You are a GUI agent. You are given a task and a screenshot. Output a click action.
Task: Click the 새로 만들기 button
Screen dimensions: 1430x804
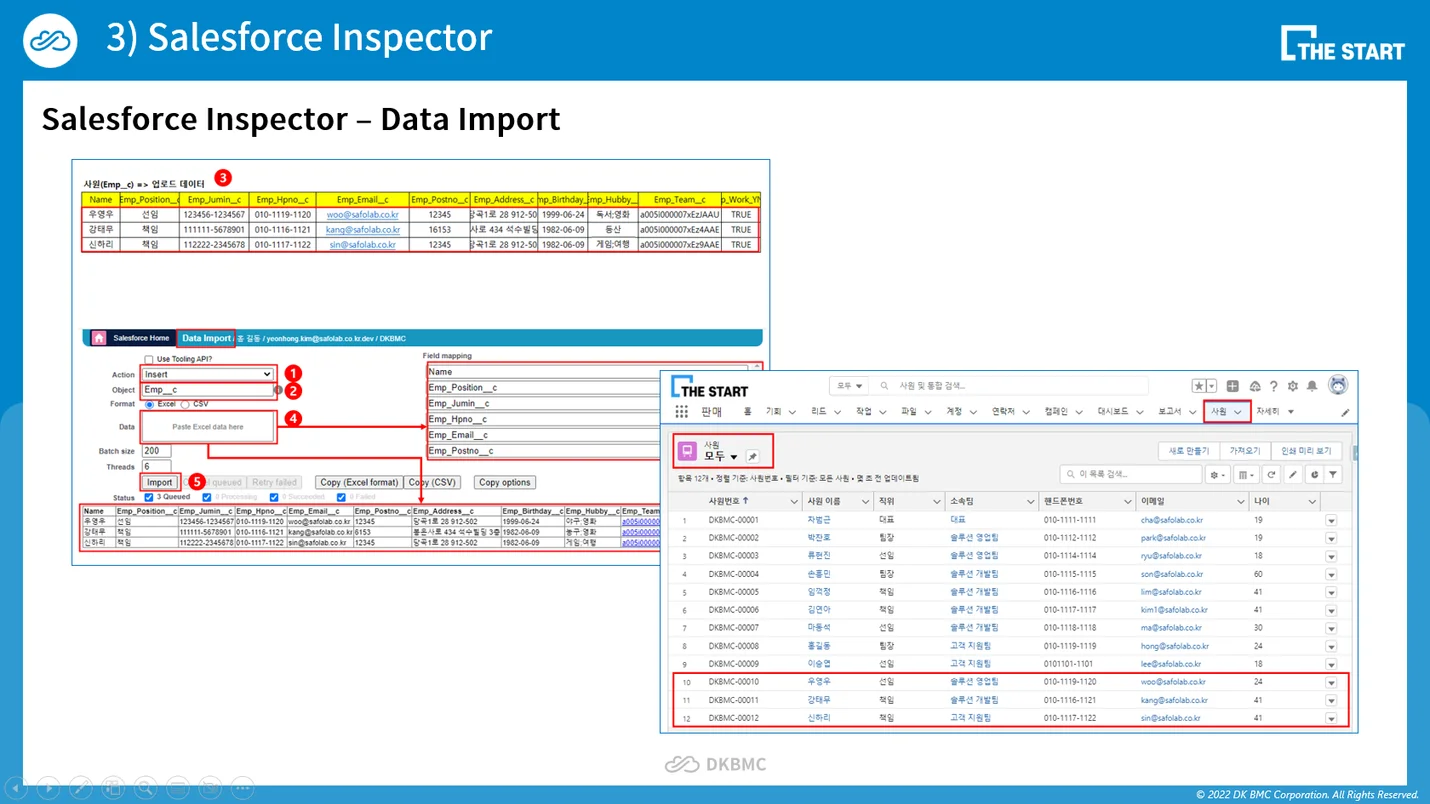point(1188,451)
